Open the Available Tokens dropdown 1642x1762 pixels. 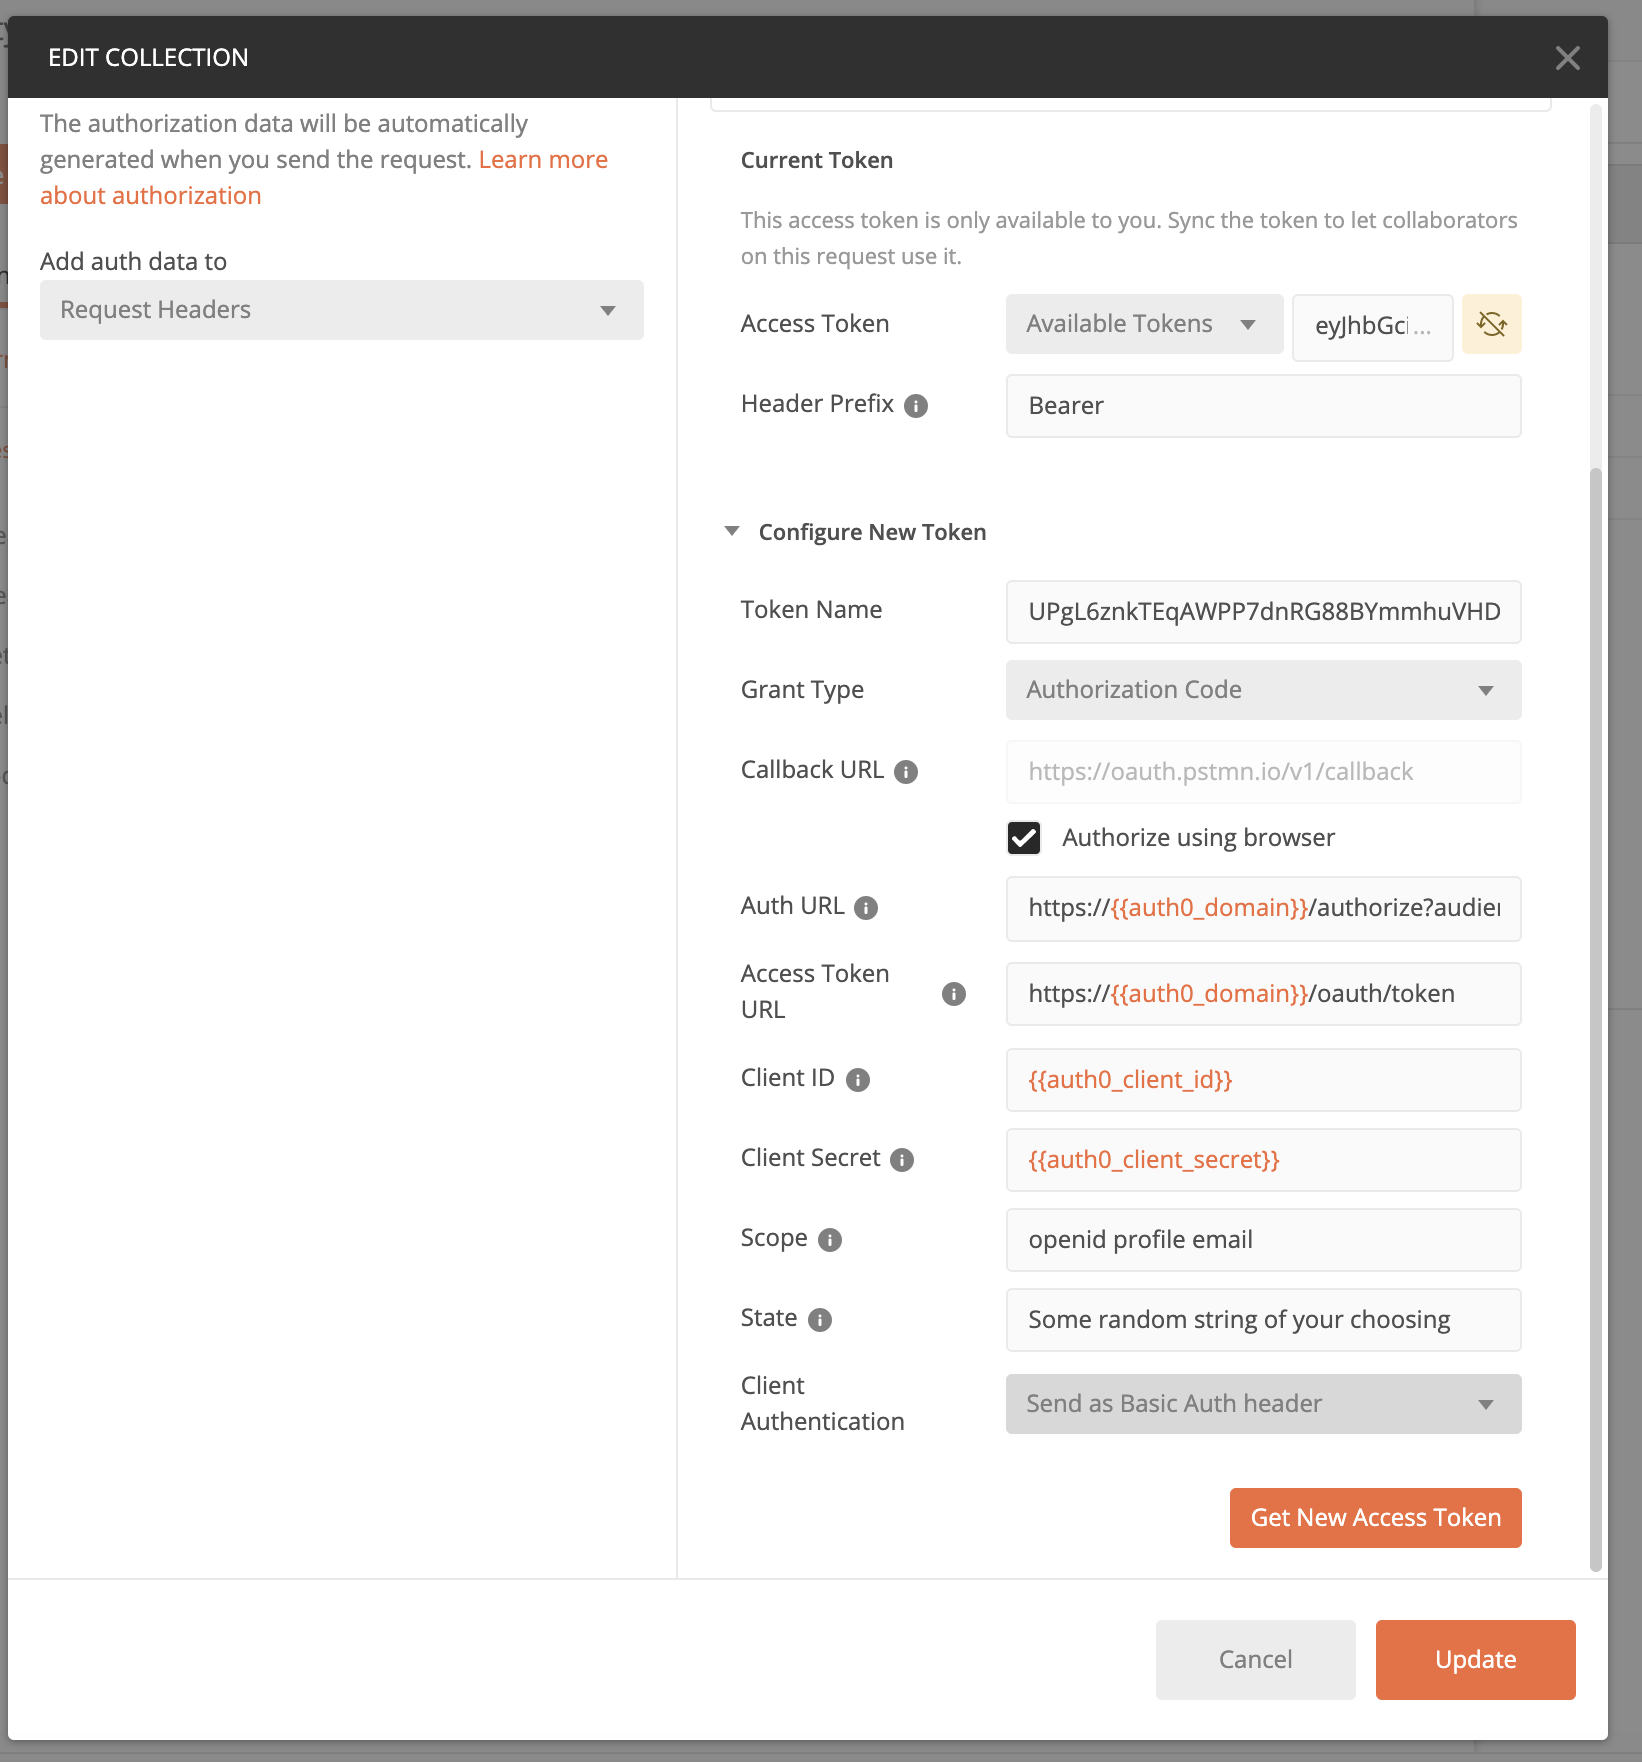pyautogui.click(x=1144, y=324)
